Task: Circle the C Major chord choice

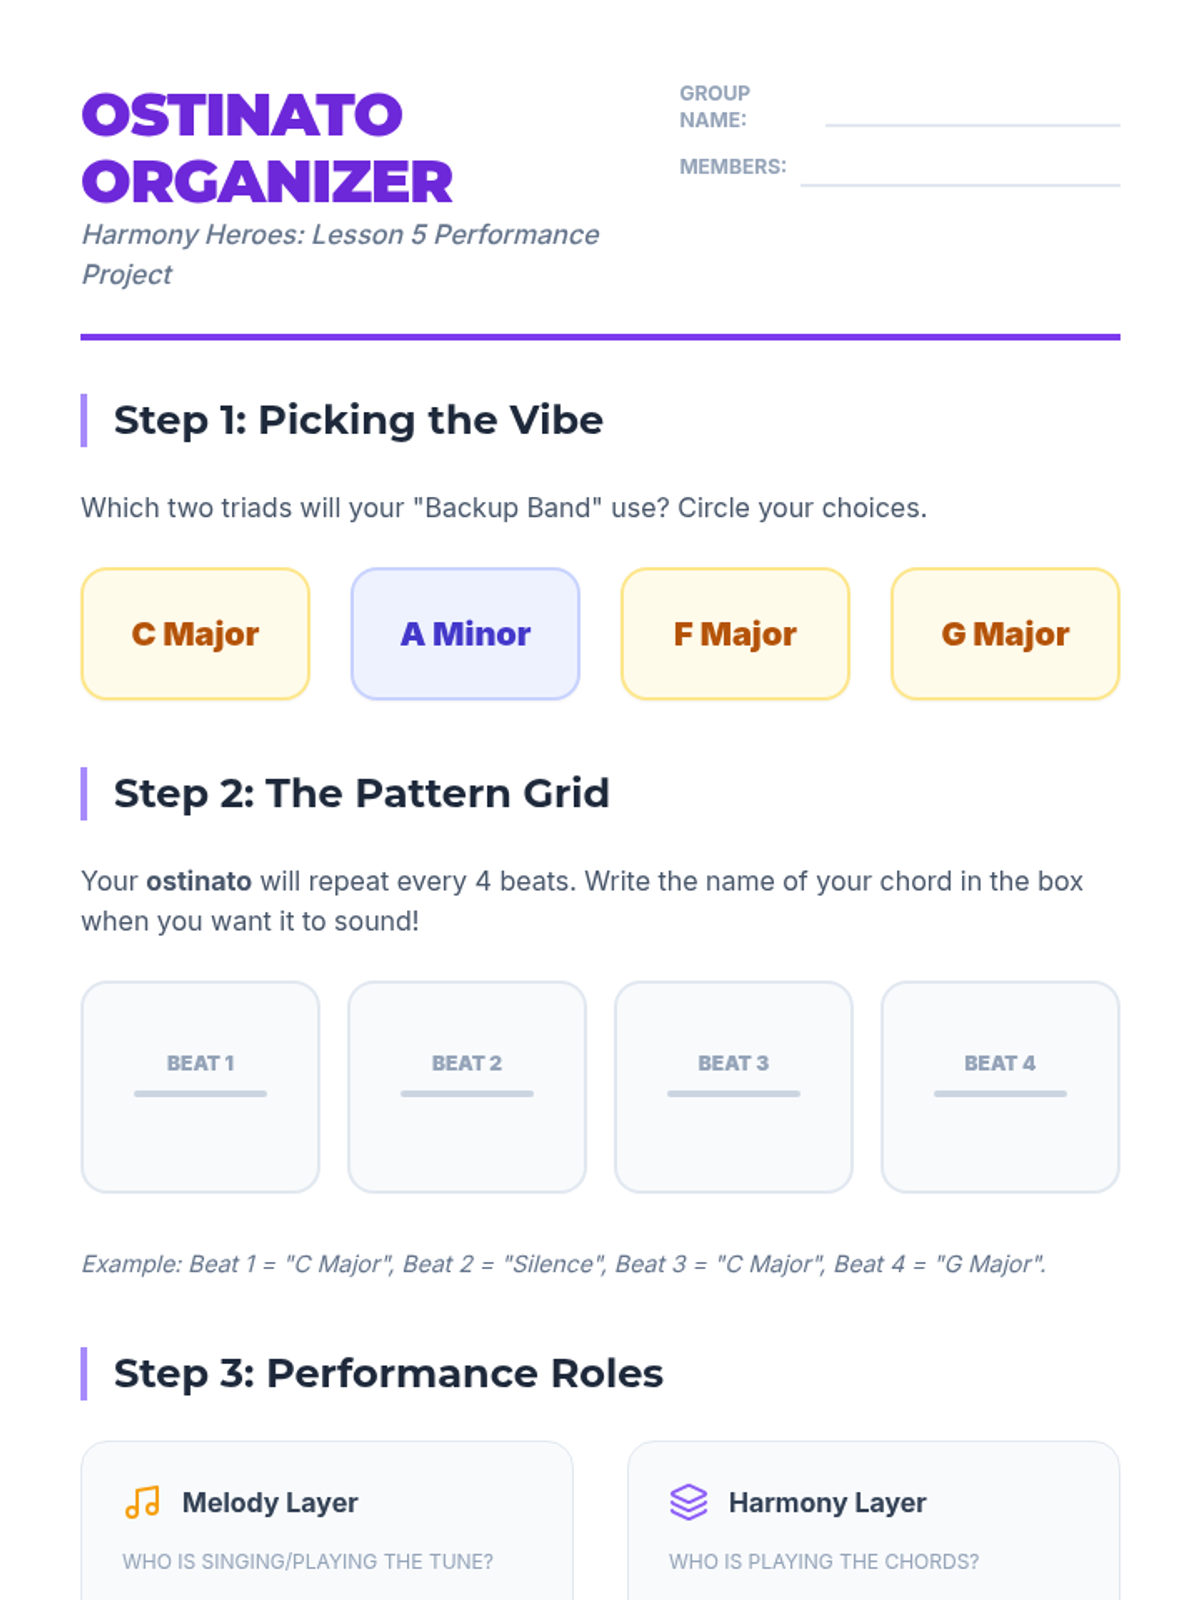Action: point(195,634)
